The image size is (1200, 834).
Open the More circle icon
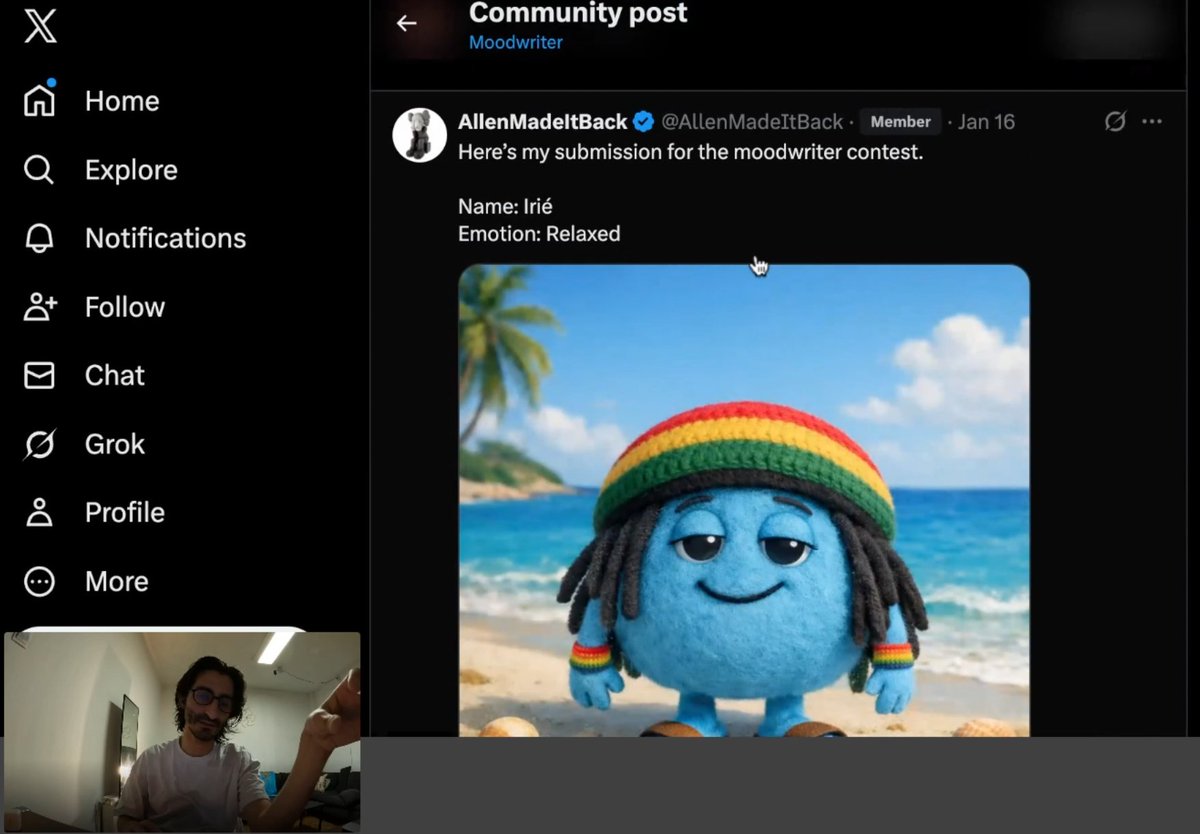(x=39, y=581)
